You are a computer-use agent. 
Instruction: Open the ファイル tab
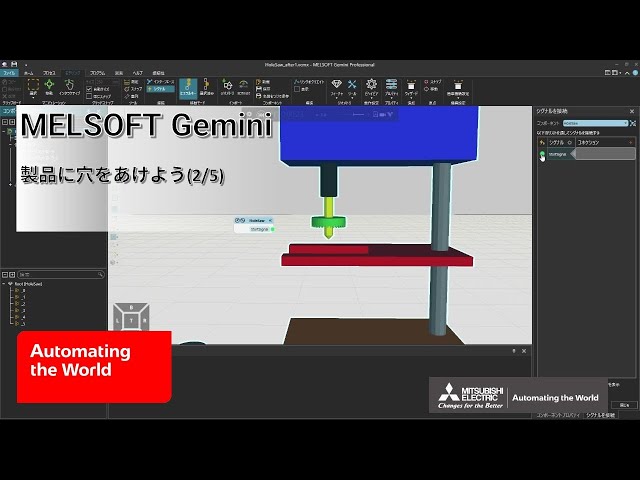coord(9,73)
